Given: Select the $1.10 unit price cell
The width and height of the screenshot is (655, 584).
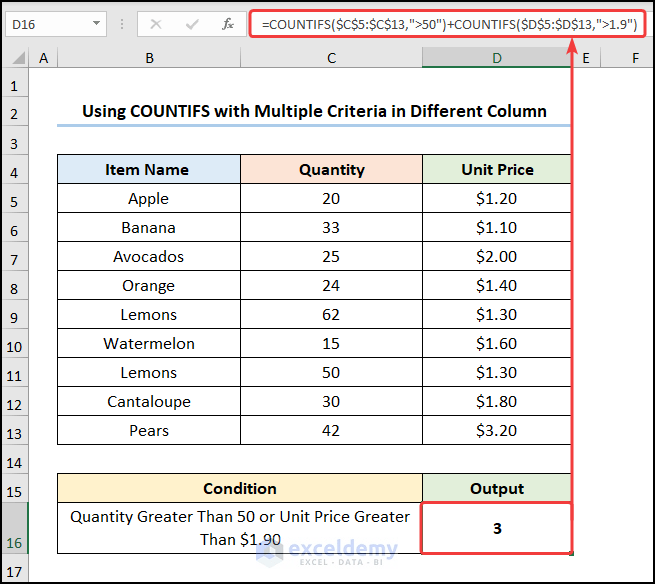Looking at the screenshot, I should [497, 227].
